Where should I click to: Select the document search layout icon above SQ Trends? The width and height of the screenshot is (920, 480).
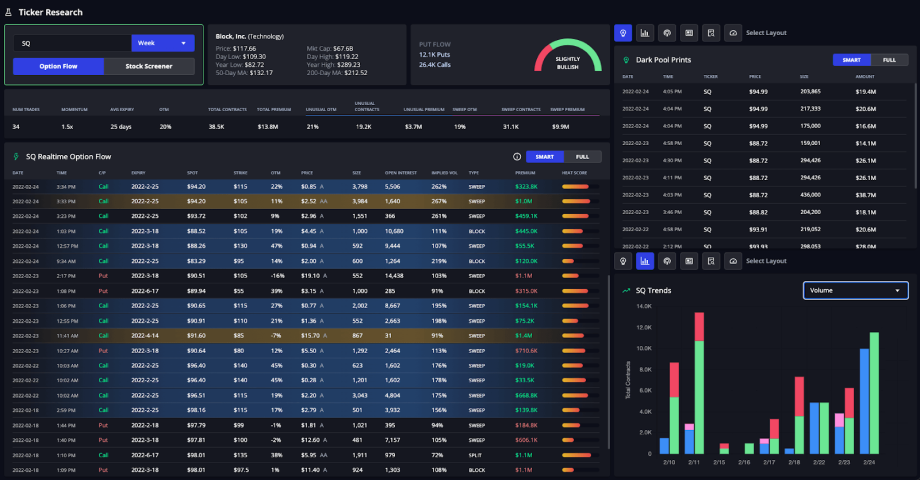click(x=711, y=261)
